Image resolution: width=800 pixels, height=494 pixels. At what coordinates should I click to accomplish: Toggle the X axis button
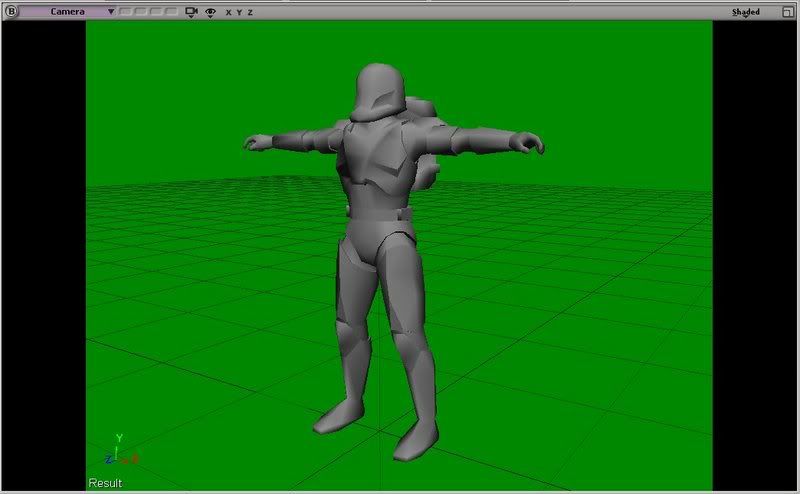point(228,12)
